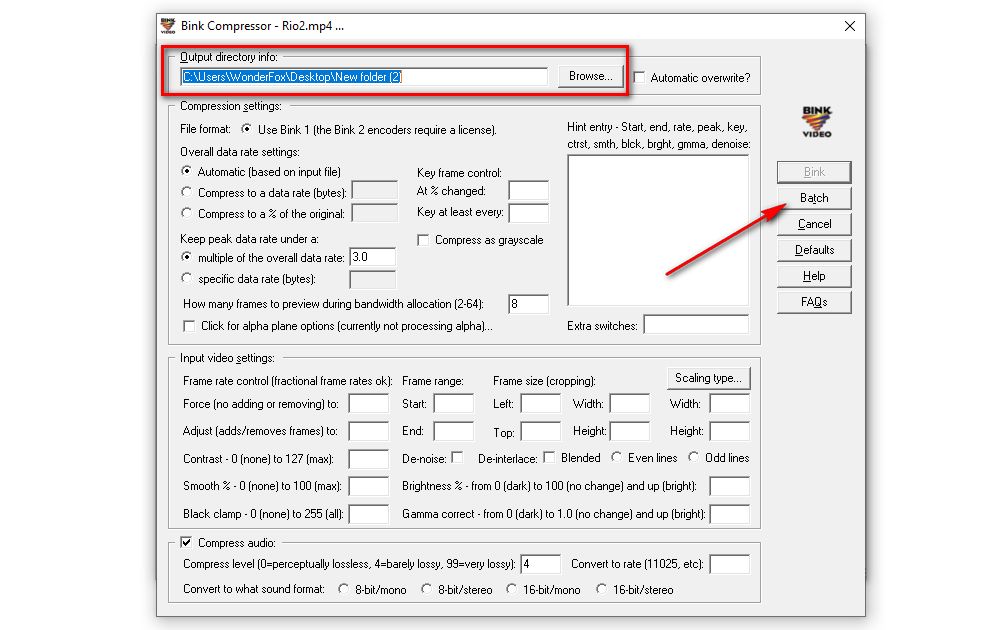Restore settings with the Defaults button

tap(814, 250)
